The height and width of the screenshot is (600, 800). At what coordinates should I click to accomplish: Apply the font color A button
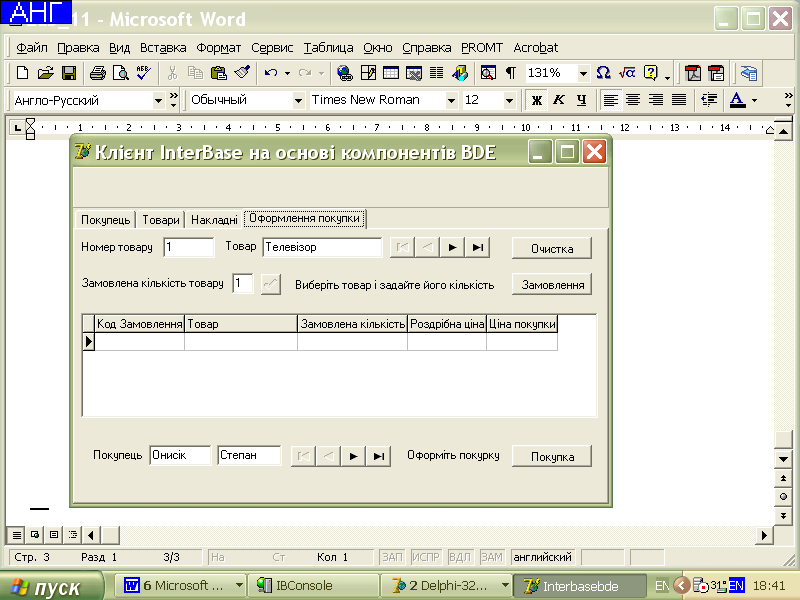point(737,100)
